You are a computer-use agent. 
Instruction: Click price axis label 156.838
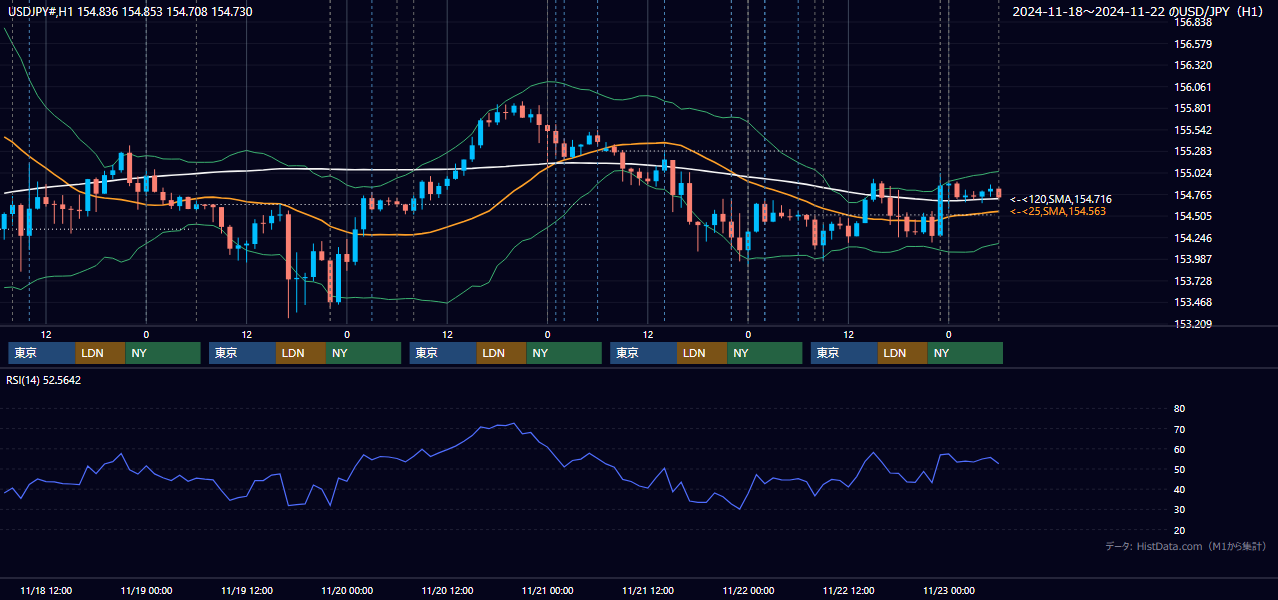click(1193, 22)
